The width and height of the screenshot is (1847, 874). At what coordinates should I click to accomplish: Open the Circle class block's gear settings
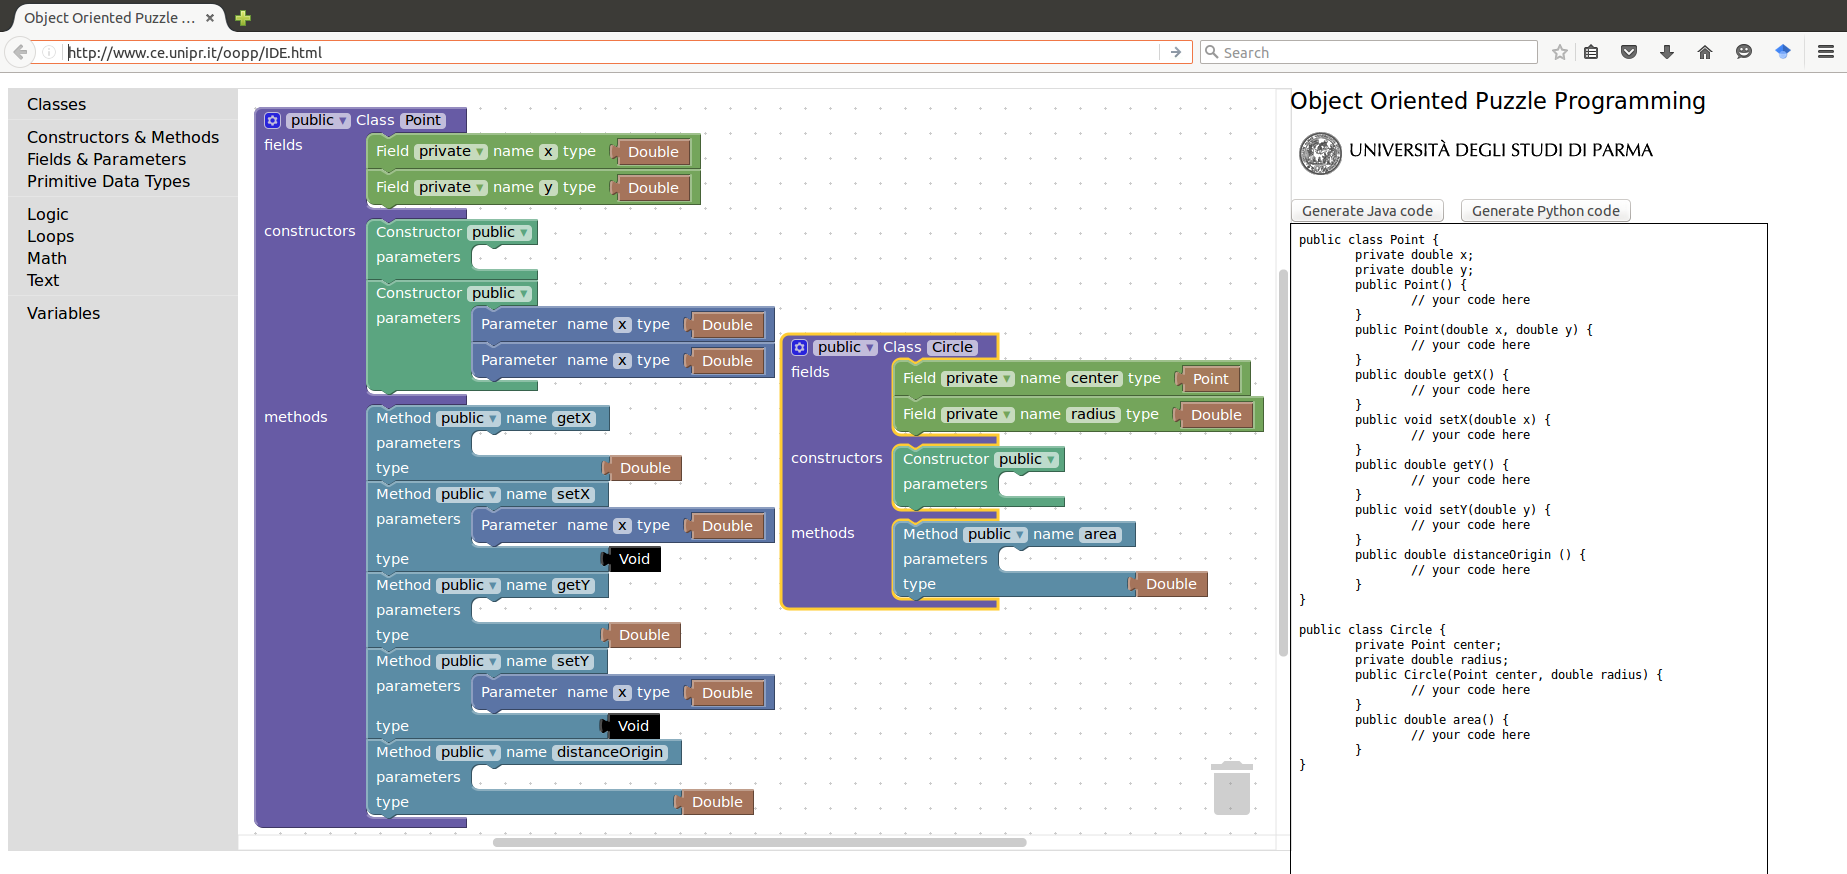click(799, 347)
